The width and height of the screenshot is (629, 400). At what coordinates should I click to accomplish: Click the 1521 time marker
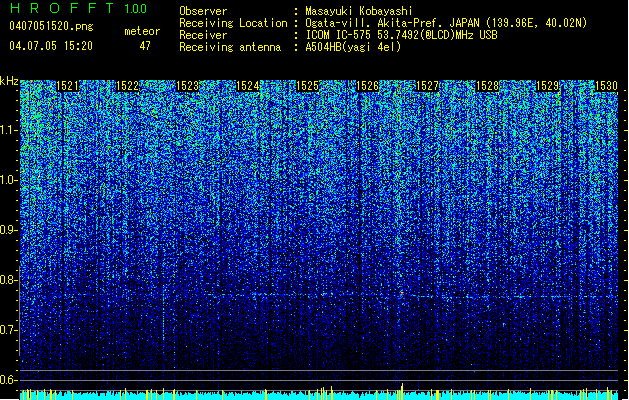pyautogui.click(x=67, y=86)
